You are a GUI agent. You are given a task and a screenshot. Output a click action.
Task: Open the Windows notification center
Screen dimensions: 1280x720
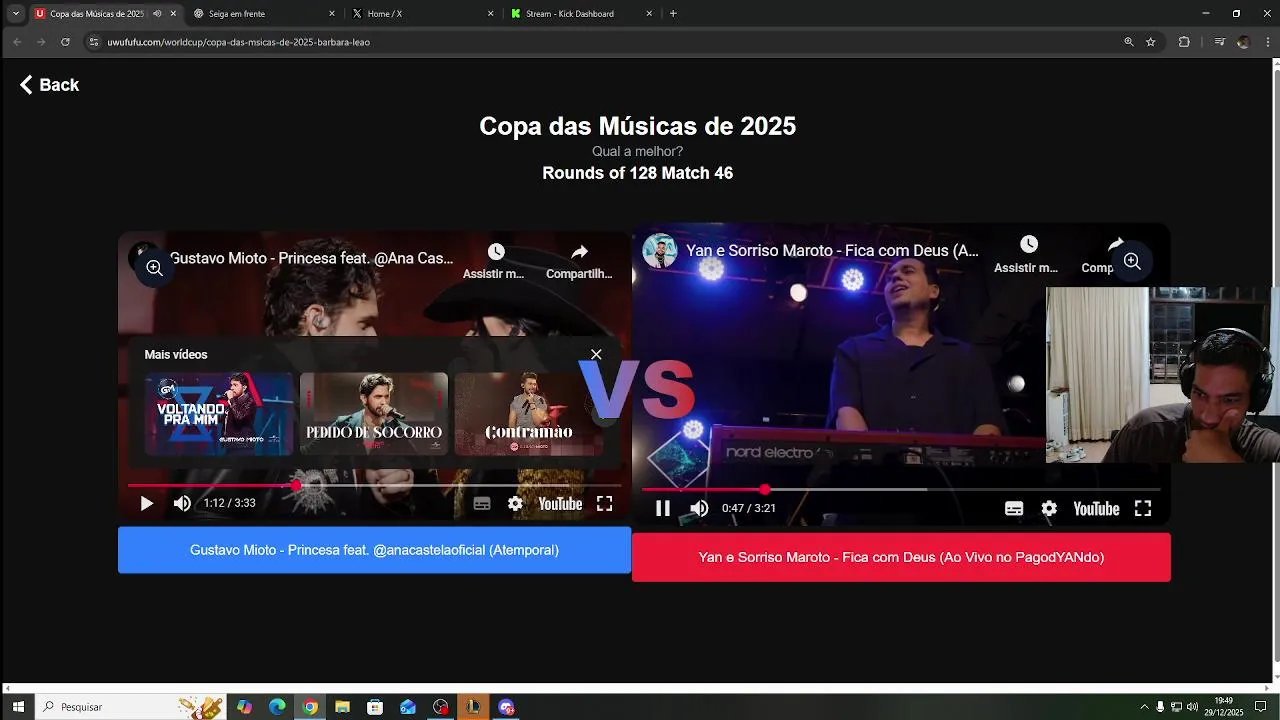(x=1260, y=707)
